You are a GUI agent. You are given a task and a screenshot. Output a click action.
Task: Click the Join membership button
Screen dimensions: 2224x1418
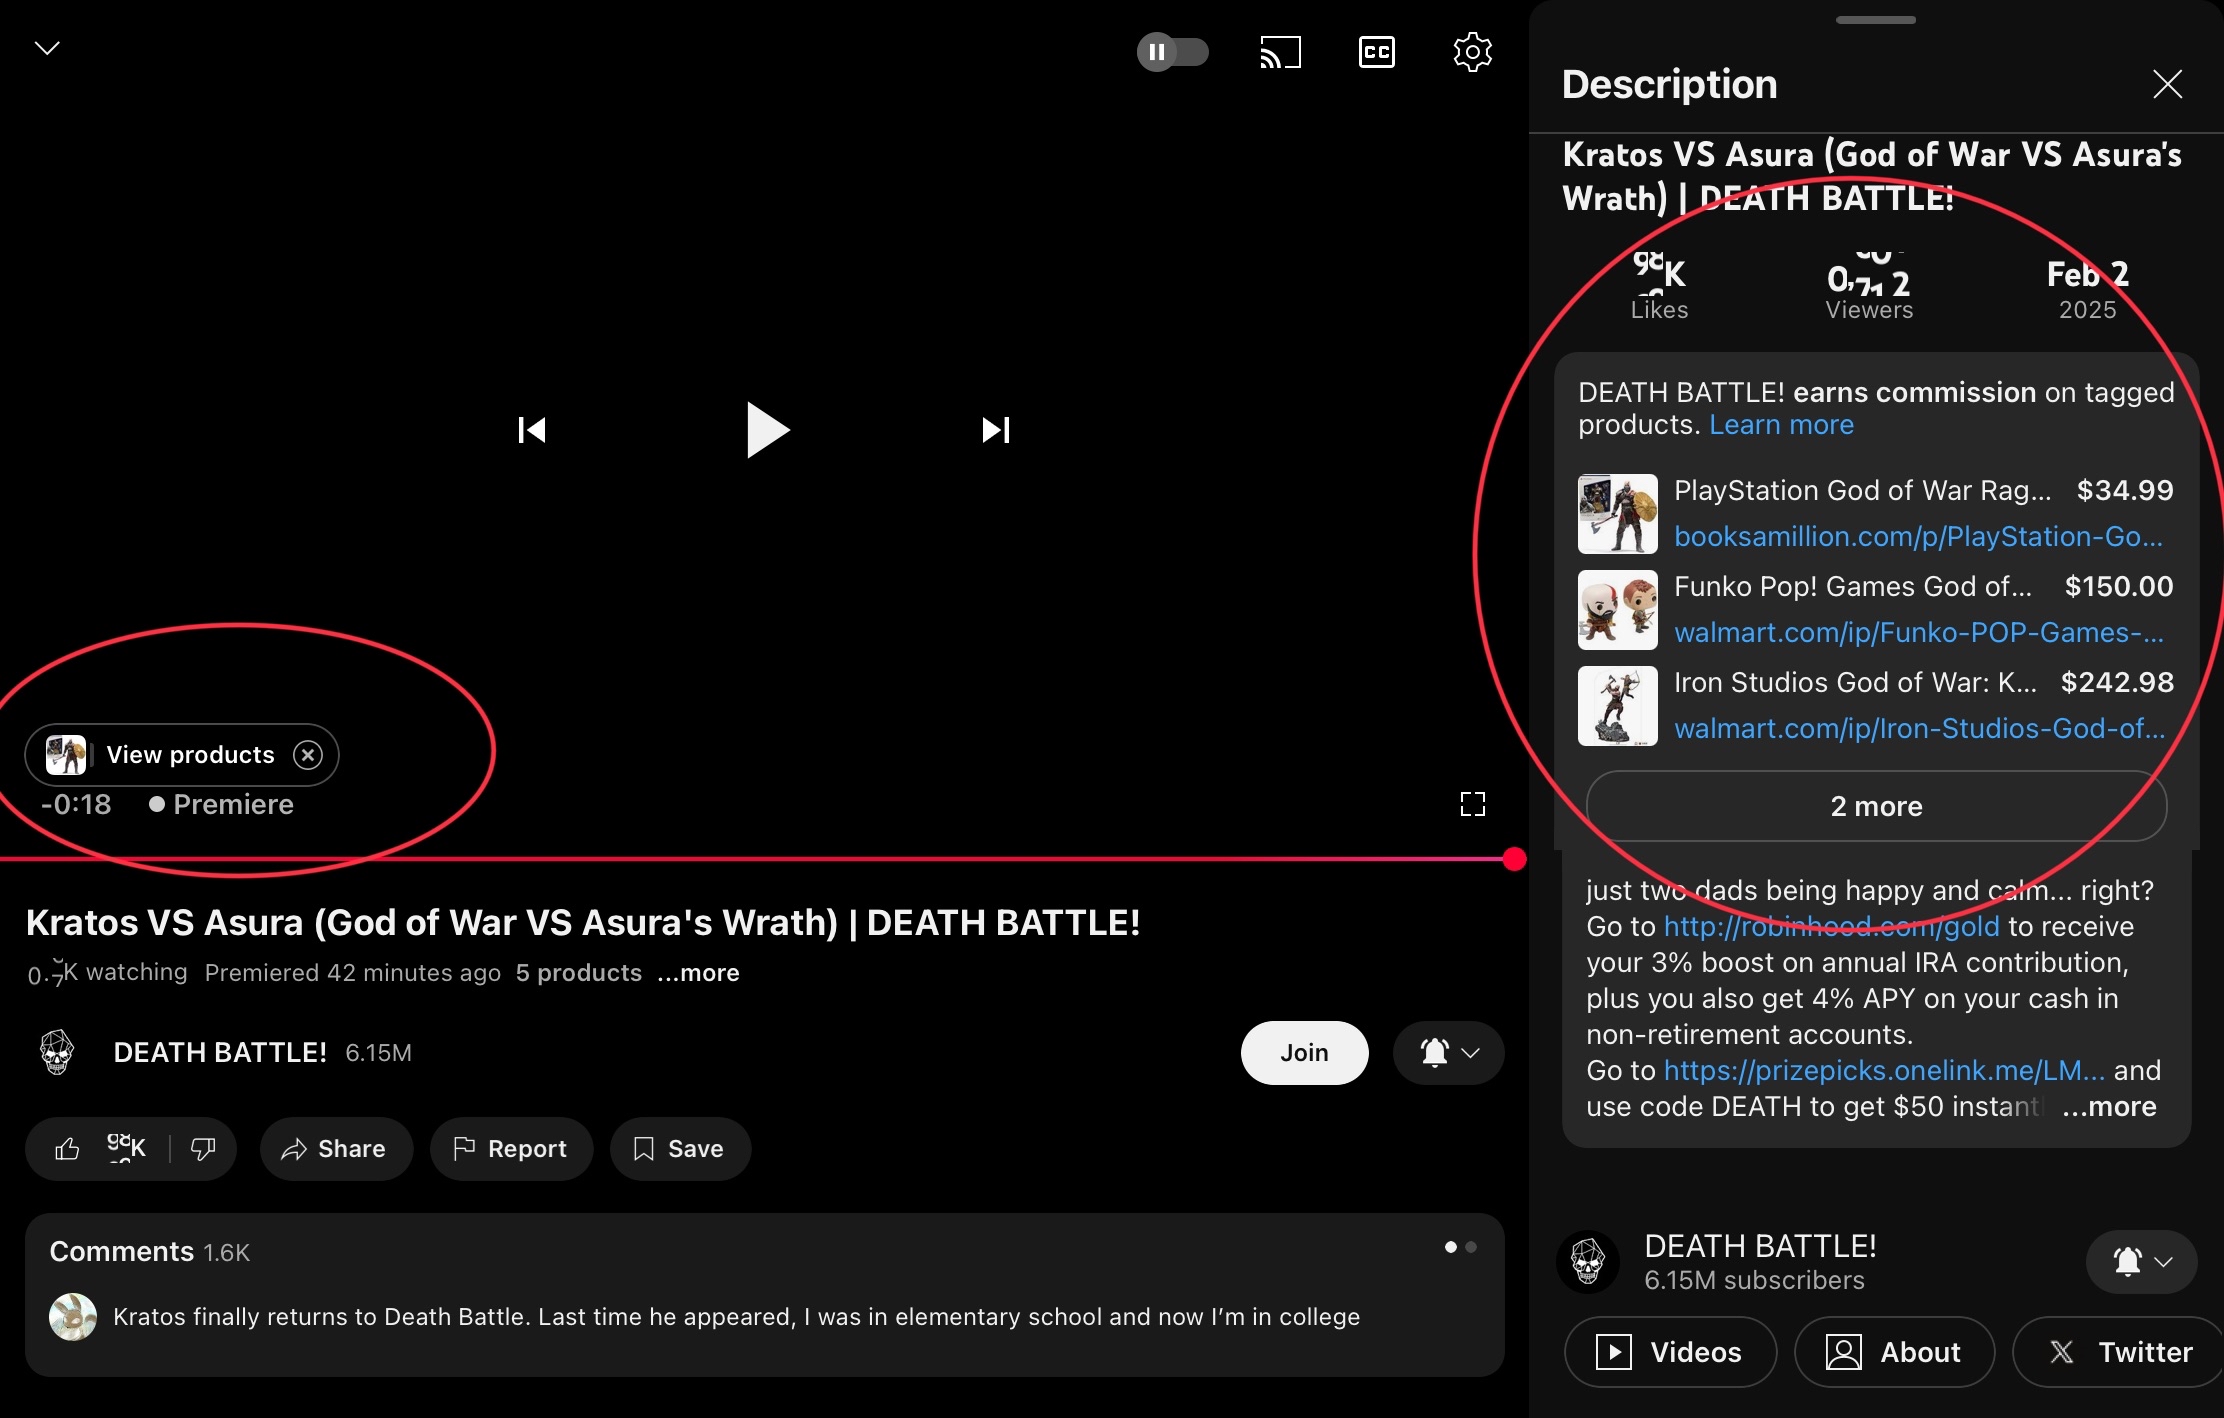pyautogui.click(x=1304, y=1053)
